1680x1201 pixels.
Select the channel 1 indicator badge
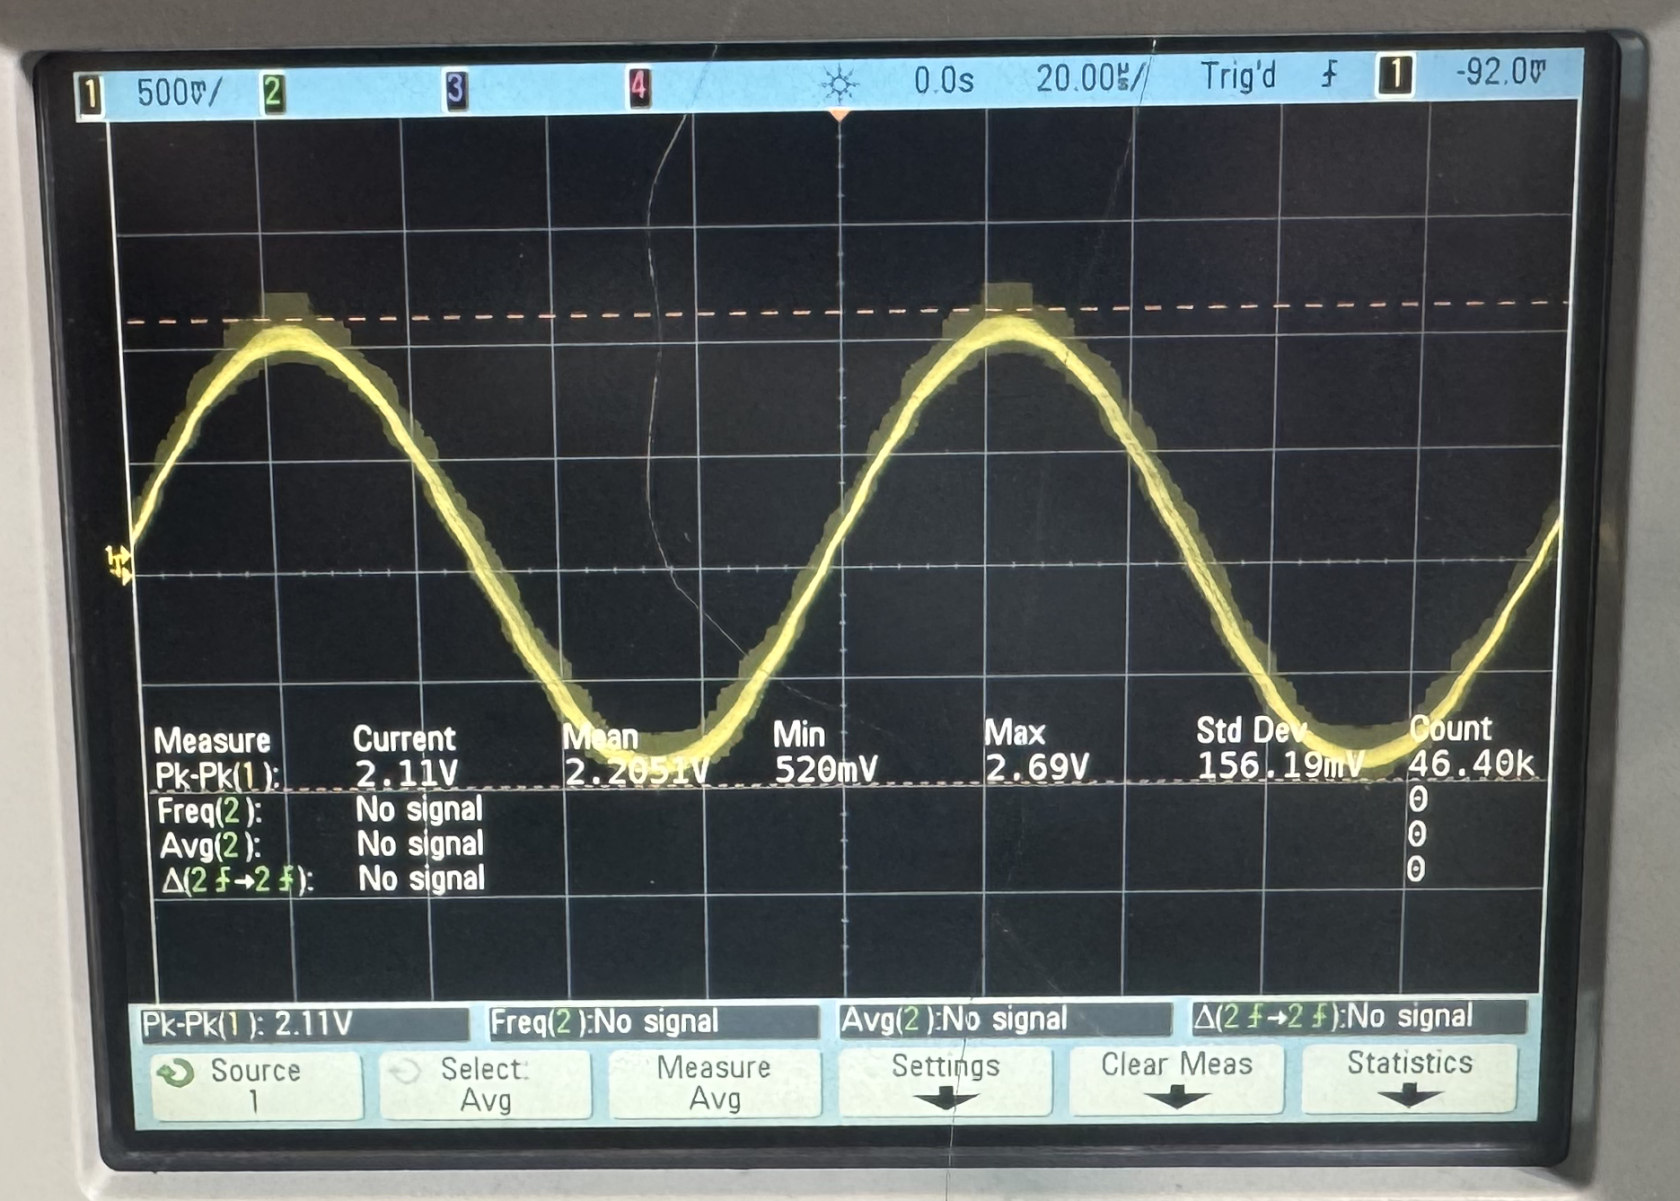pos(91,95)
